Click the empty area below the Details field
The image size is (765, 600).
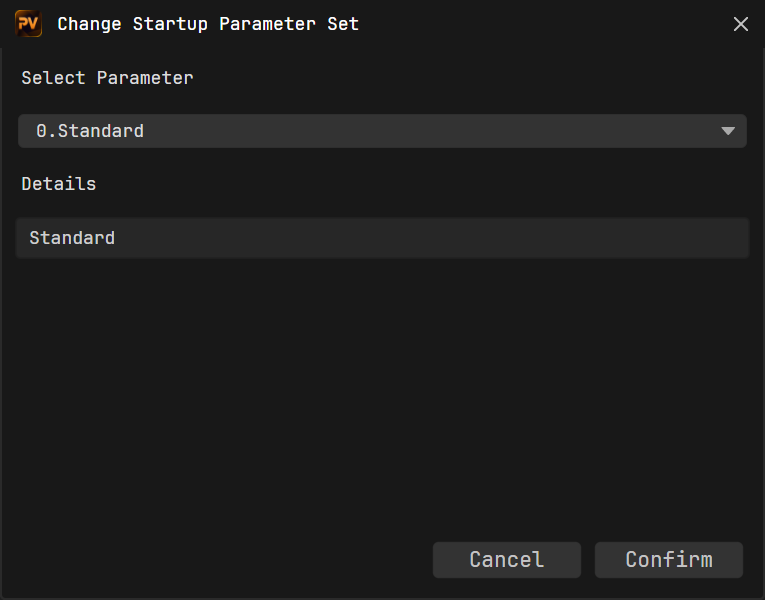(382, 390)
